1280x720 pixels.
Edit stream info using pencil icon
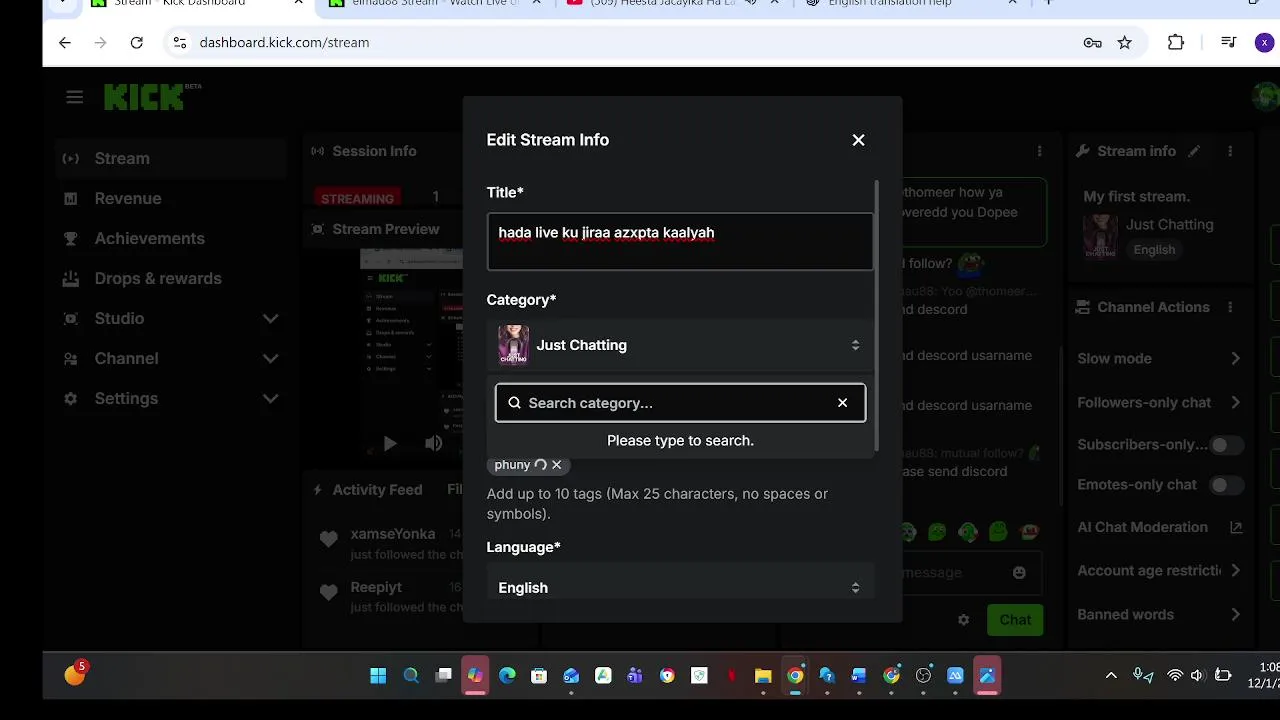point(1194,151)
